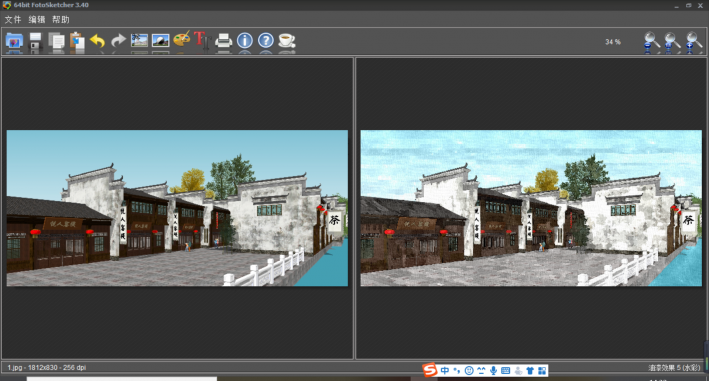Toggle Sogou input 中 language mode
Viewport: 709px width, 381px height.
point(444,371)
